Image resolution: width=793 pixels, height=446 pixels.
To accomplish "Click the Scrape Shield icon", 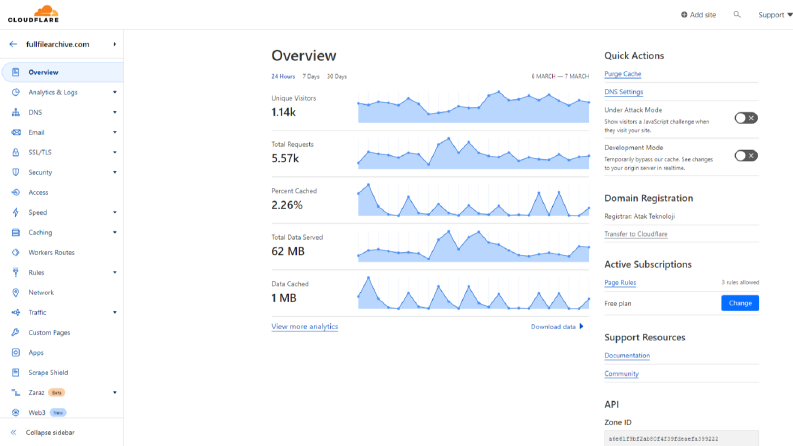I will (x=16, y=373).
